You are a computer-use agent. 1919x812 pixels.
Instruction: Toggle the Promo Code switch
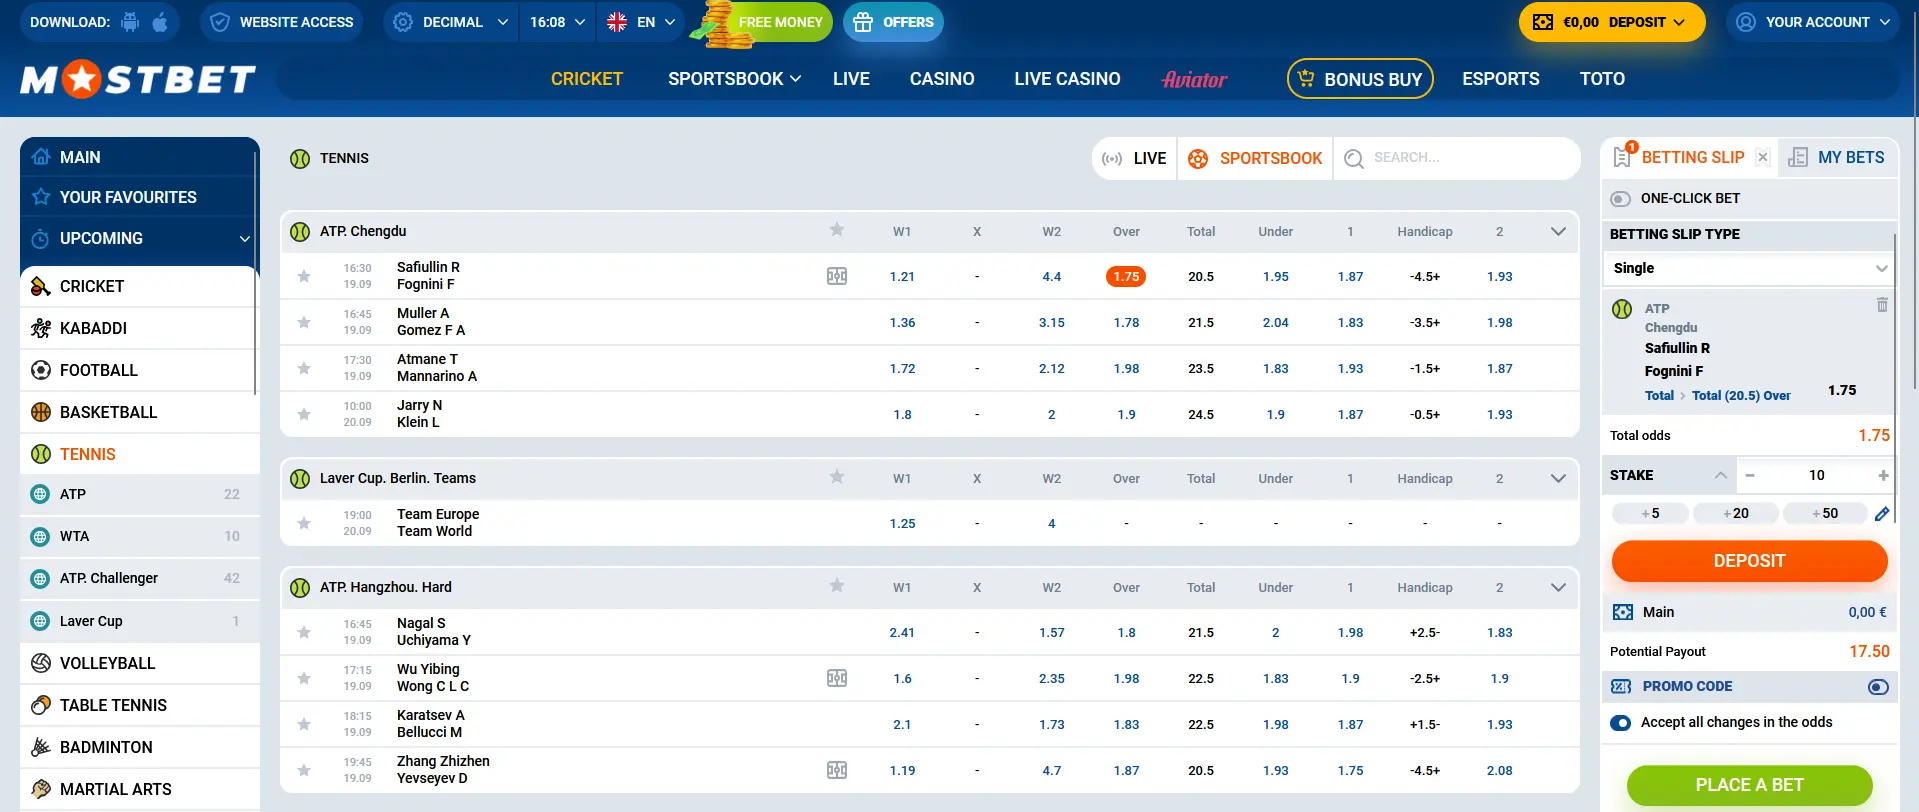1878,687
